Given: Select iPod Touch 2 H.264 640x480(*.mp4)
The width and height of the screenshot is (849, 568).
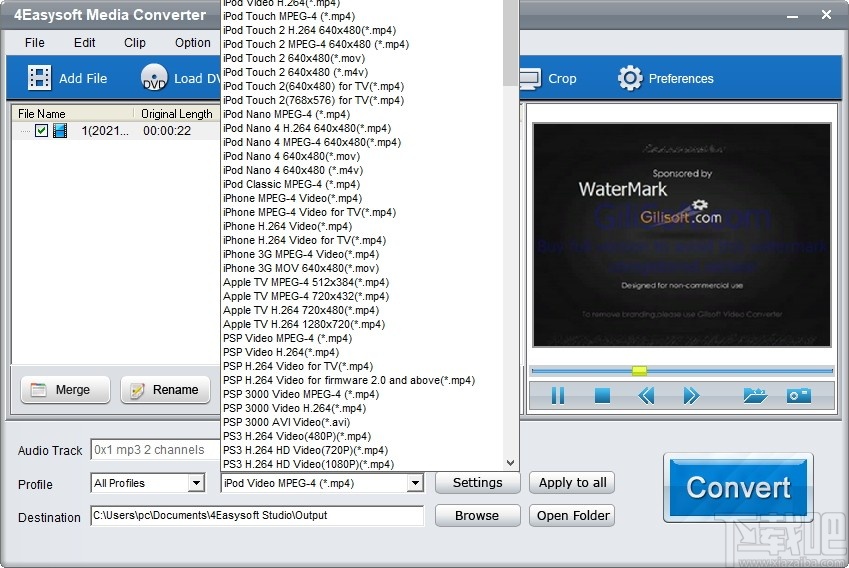Looking at the screenshot, I should (x=310, y=30).
